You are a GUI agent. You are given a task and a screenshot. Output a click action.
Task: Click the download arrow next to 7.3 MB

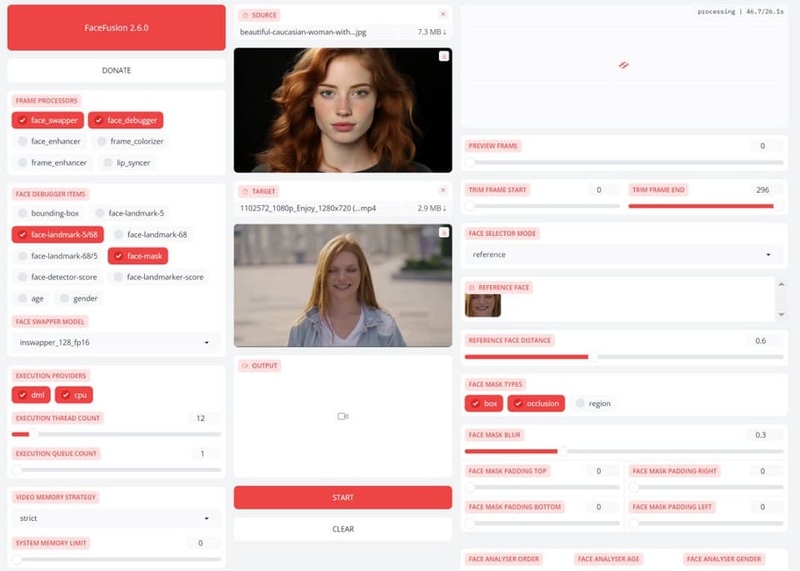click(443, 32)
